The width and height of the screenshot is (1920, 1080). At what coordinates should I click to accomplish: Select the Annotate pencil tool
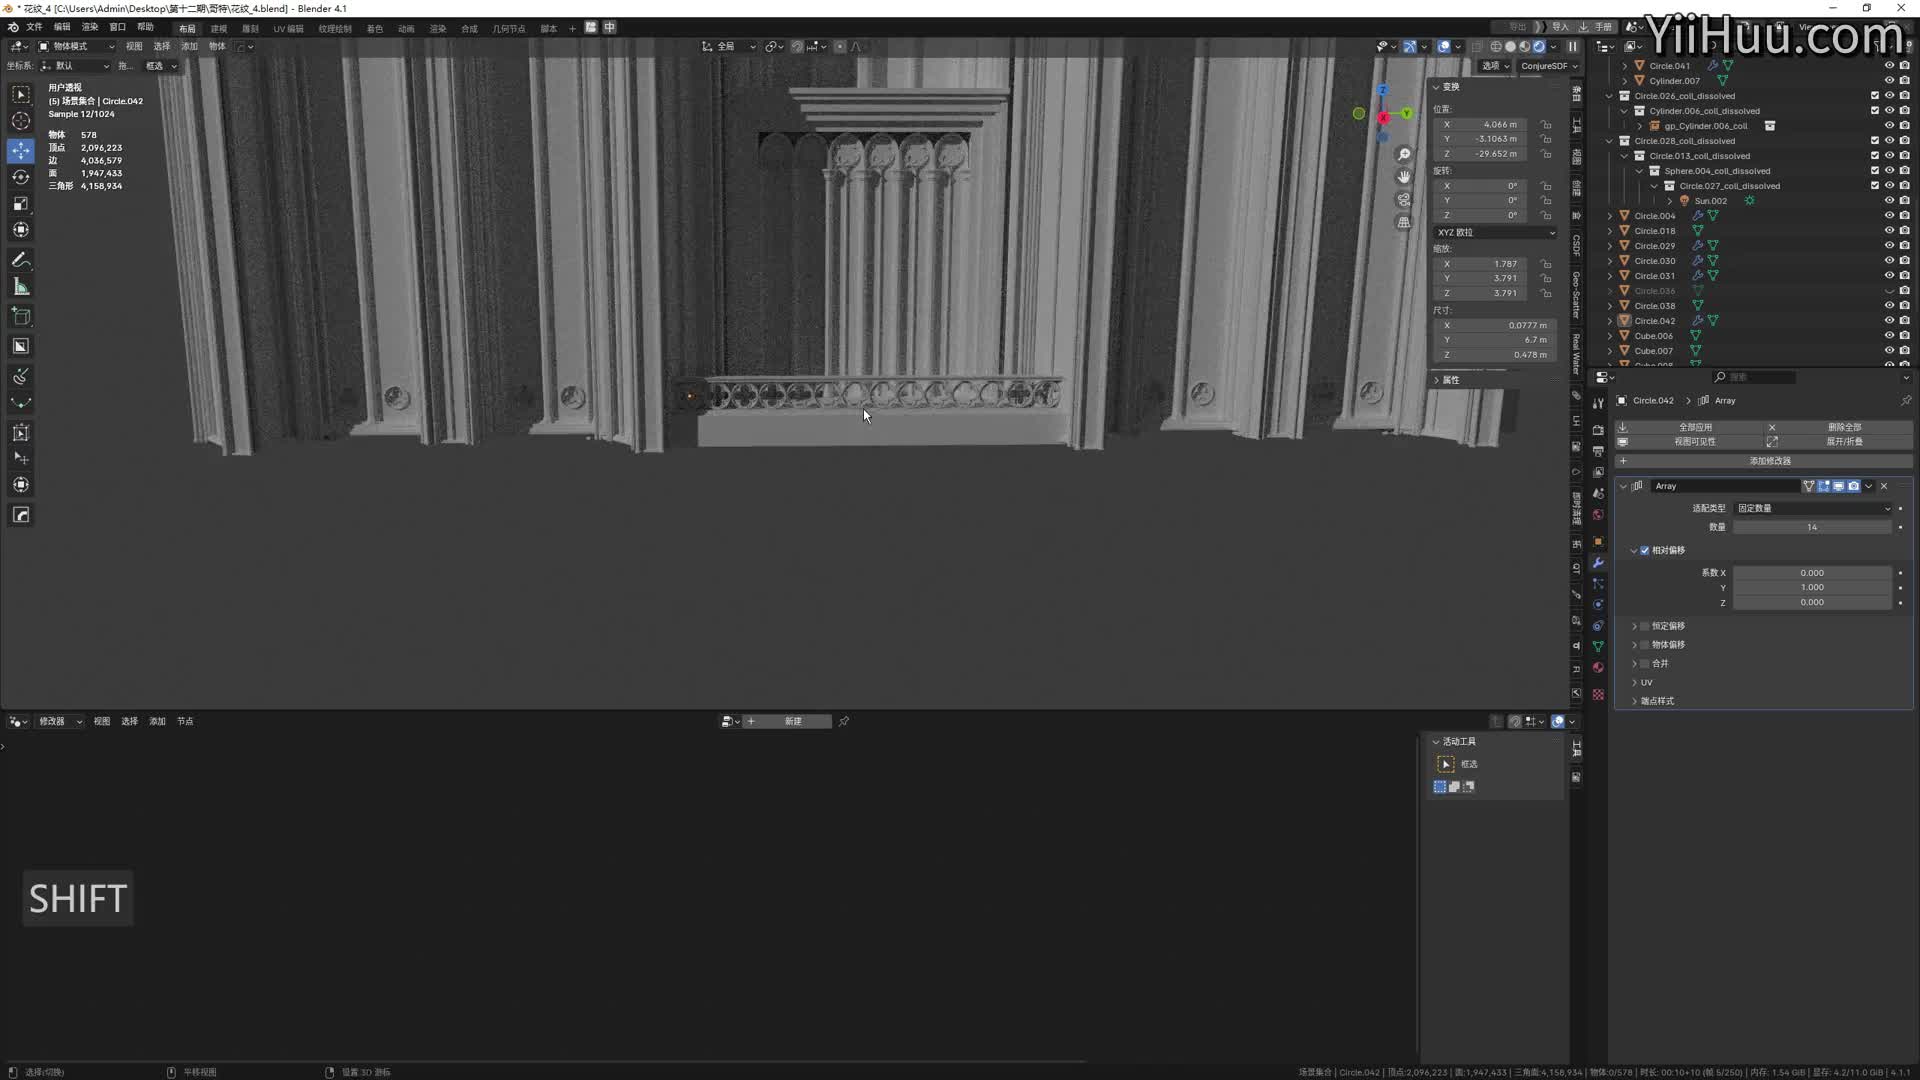tap(21, 260)
